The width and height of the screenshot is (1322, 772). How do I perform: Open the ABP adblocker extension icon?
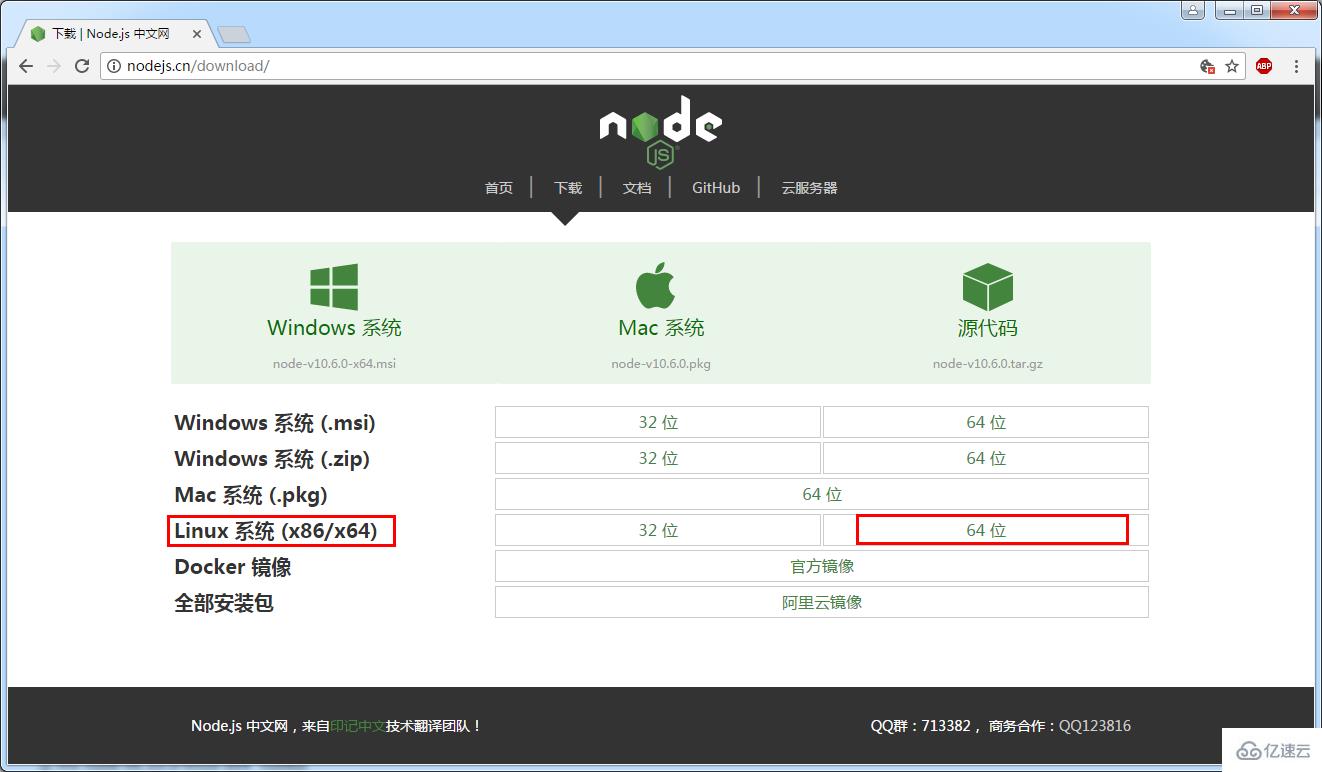coord(1263,66)
